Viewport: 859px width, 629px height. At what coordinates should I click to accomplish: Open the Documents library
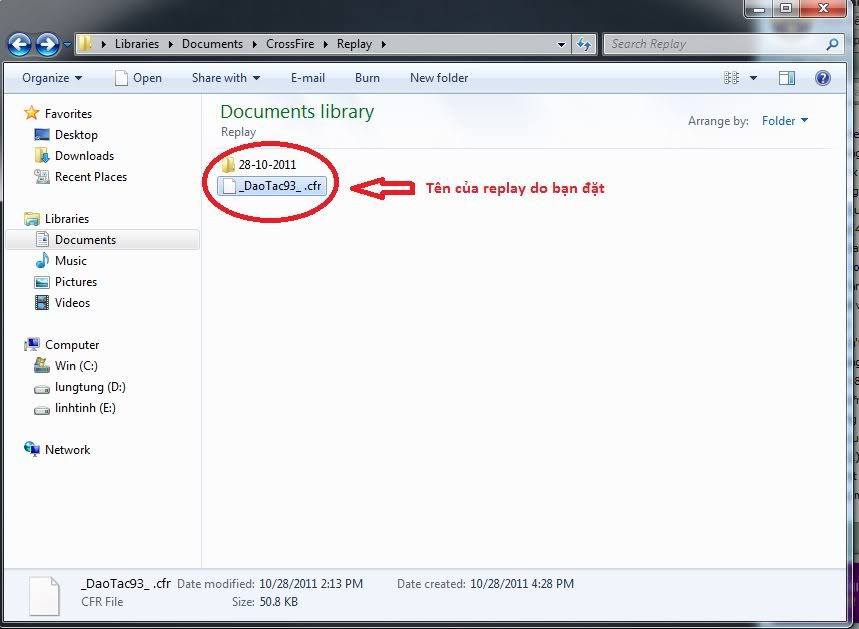pyautogui.click(x=85, y=240)
